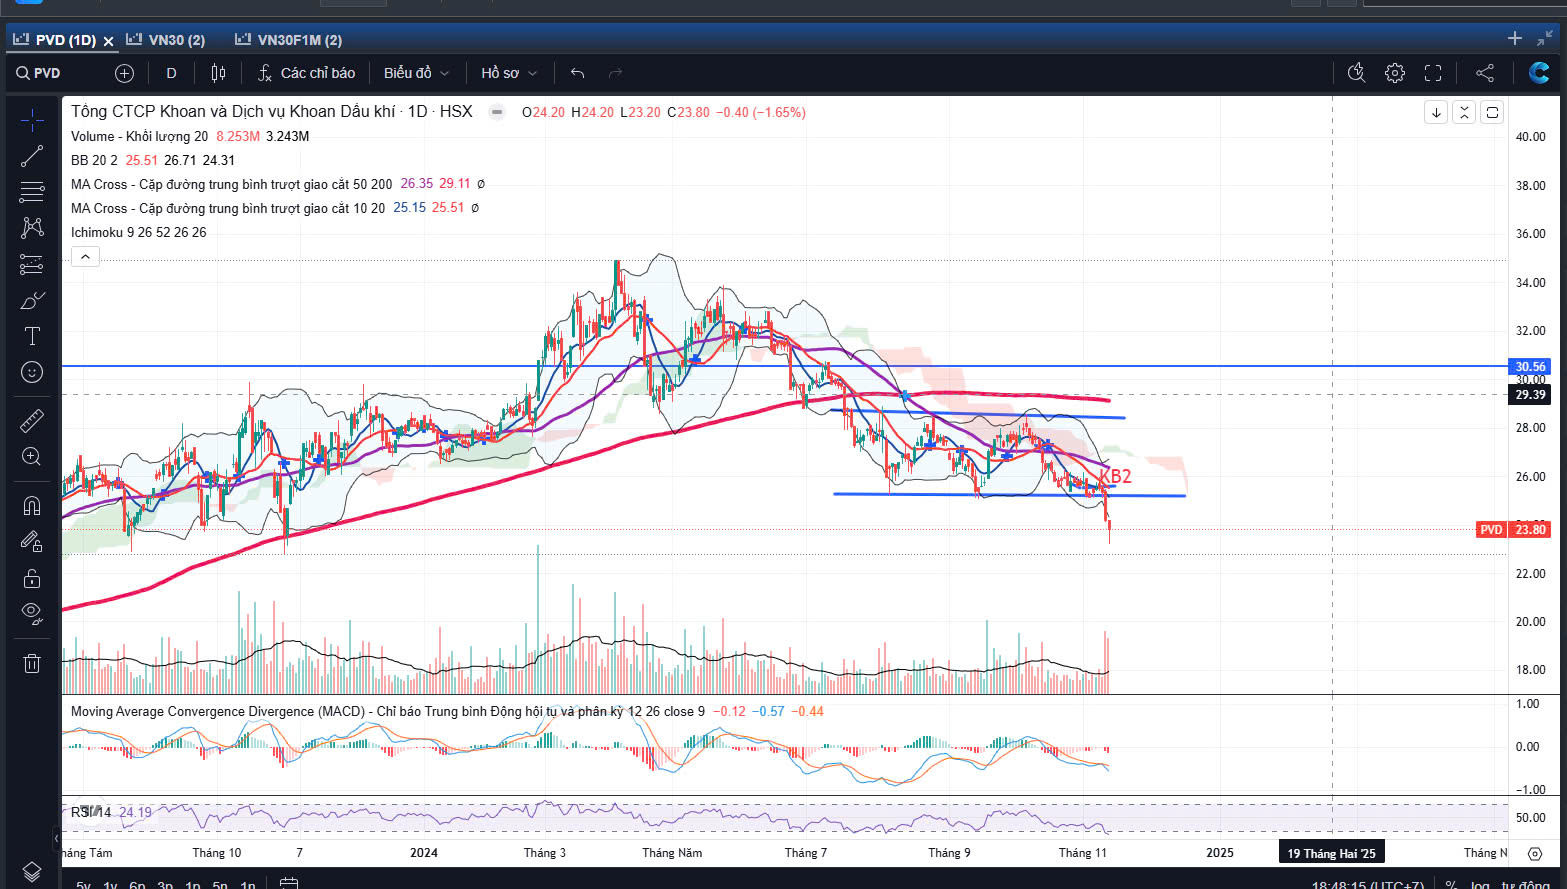Open the emoji sticker tool

32,372
